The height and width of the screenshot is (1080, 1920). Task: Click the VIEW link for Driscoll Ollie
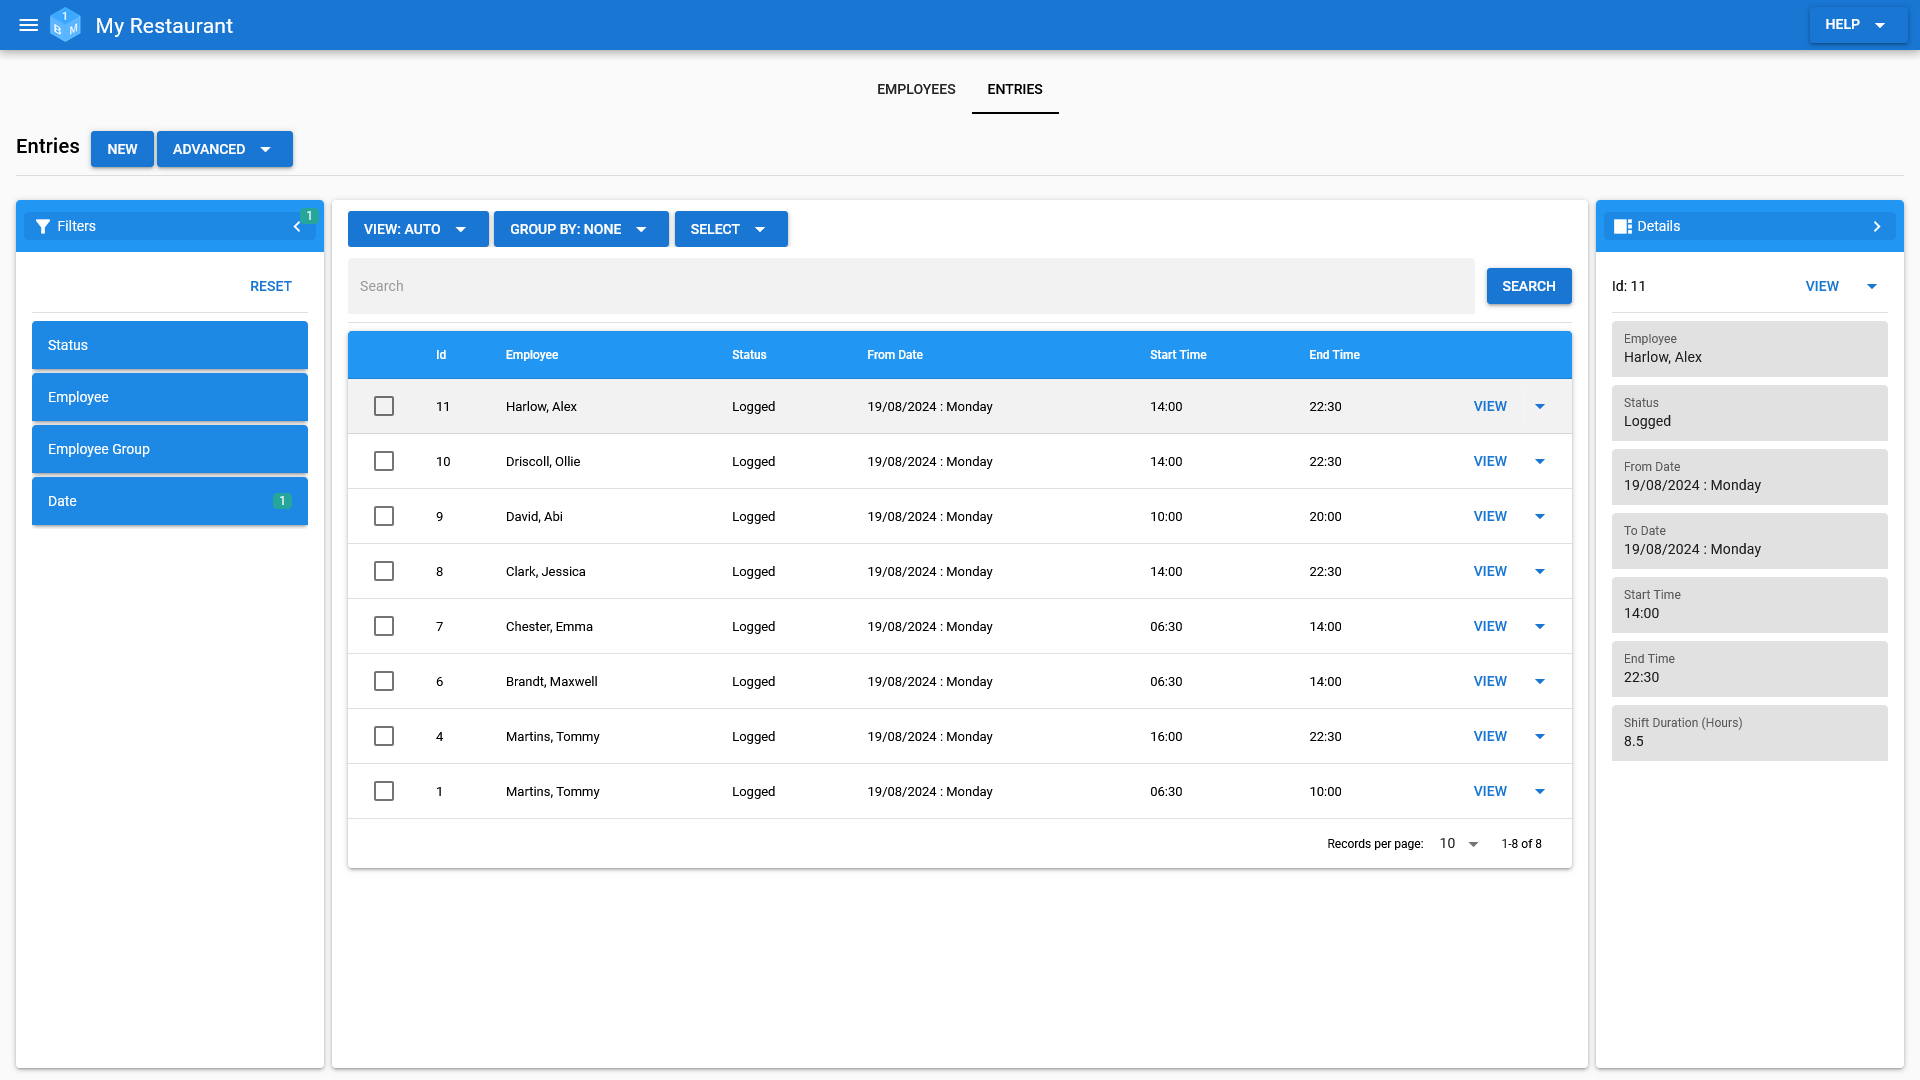pyautogui.click(x=1490, y=460)
